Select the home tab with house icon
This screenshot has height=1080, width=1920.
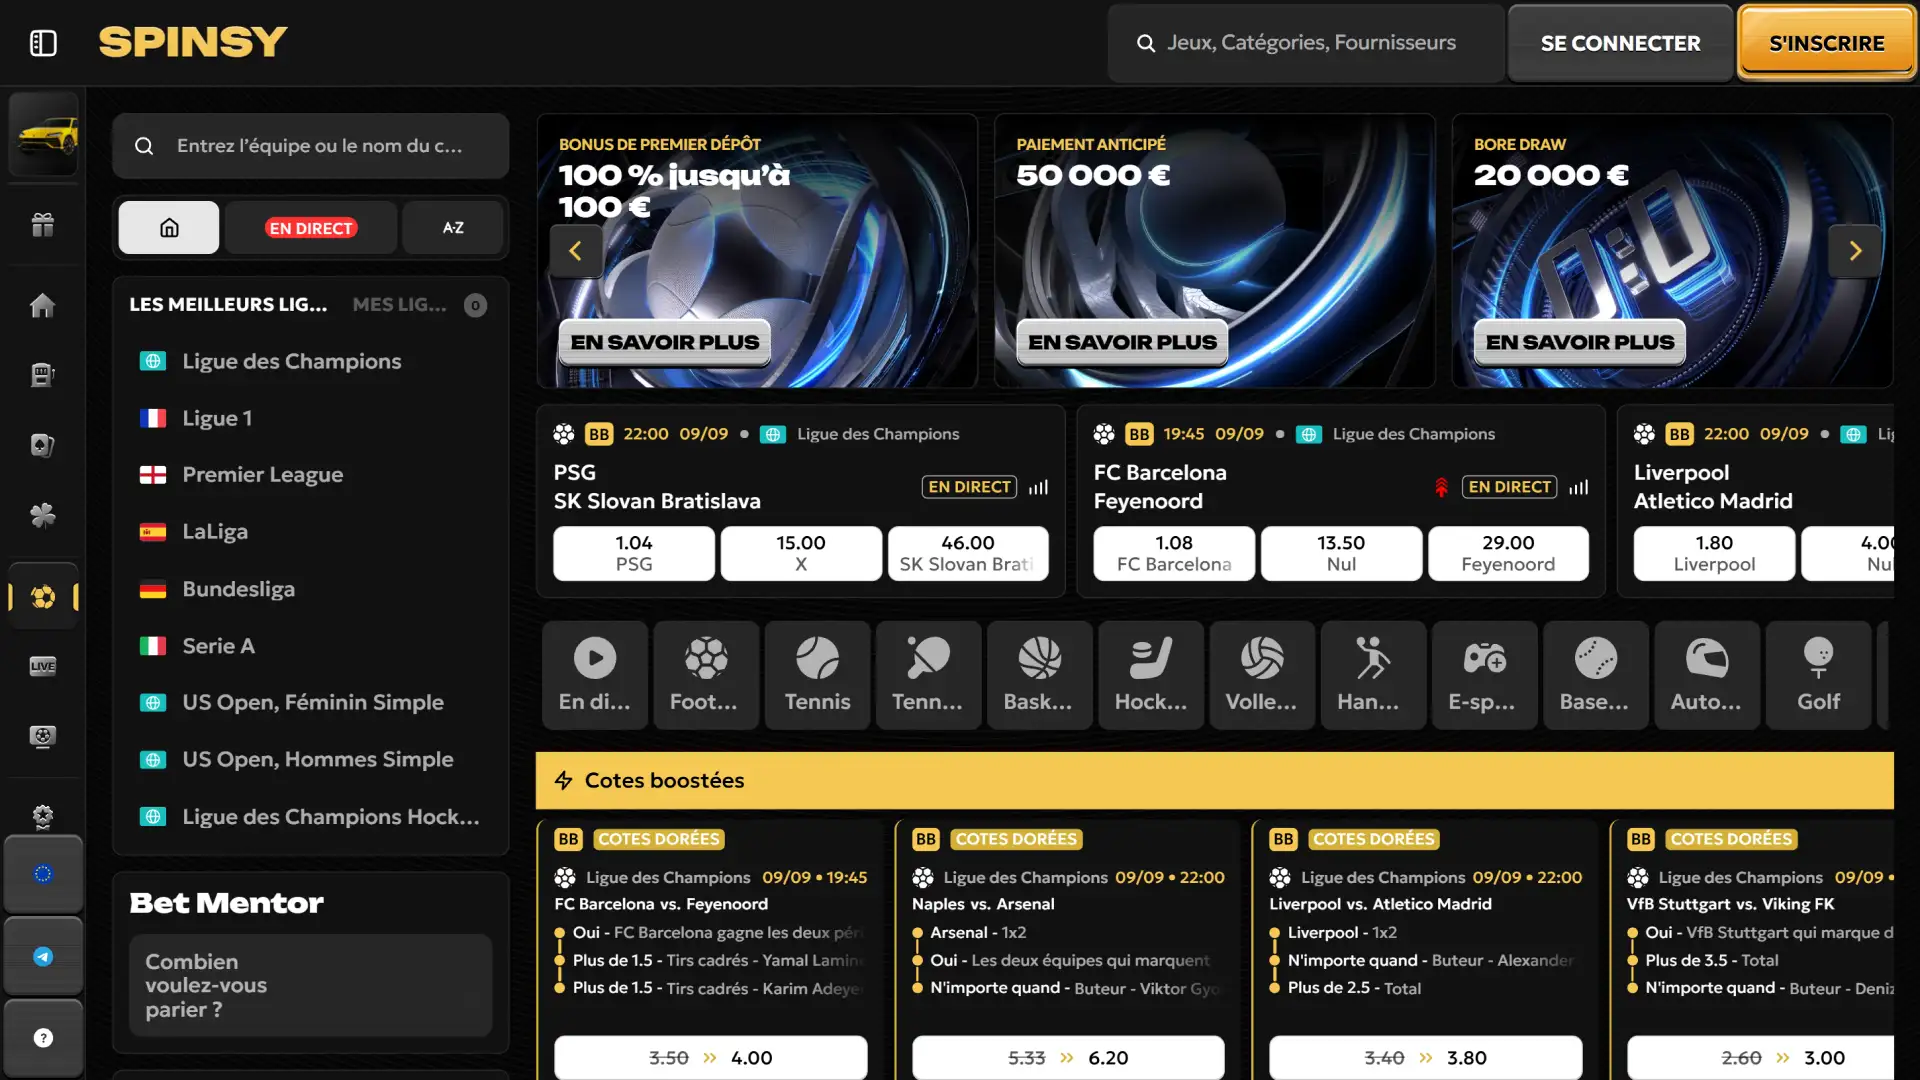point(169,228)
